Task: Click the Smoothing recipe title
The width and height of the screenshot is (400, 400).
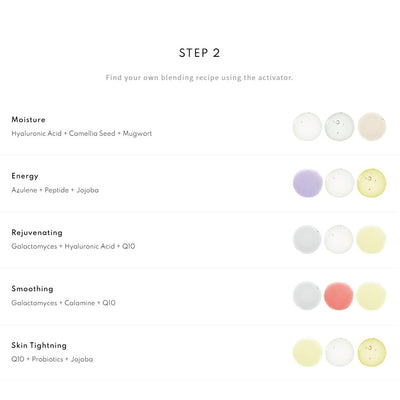Action: 32,289
